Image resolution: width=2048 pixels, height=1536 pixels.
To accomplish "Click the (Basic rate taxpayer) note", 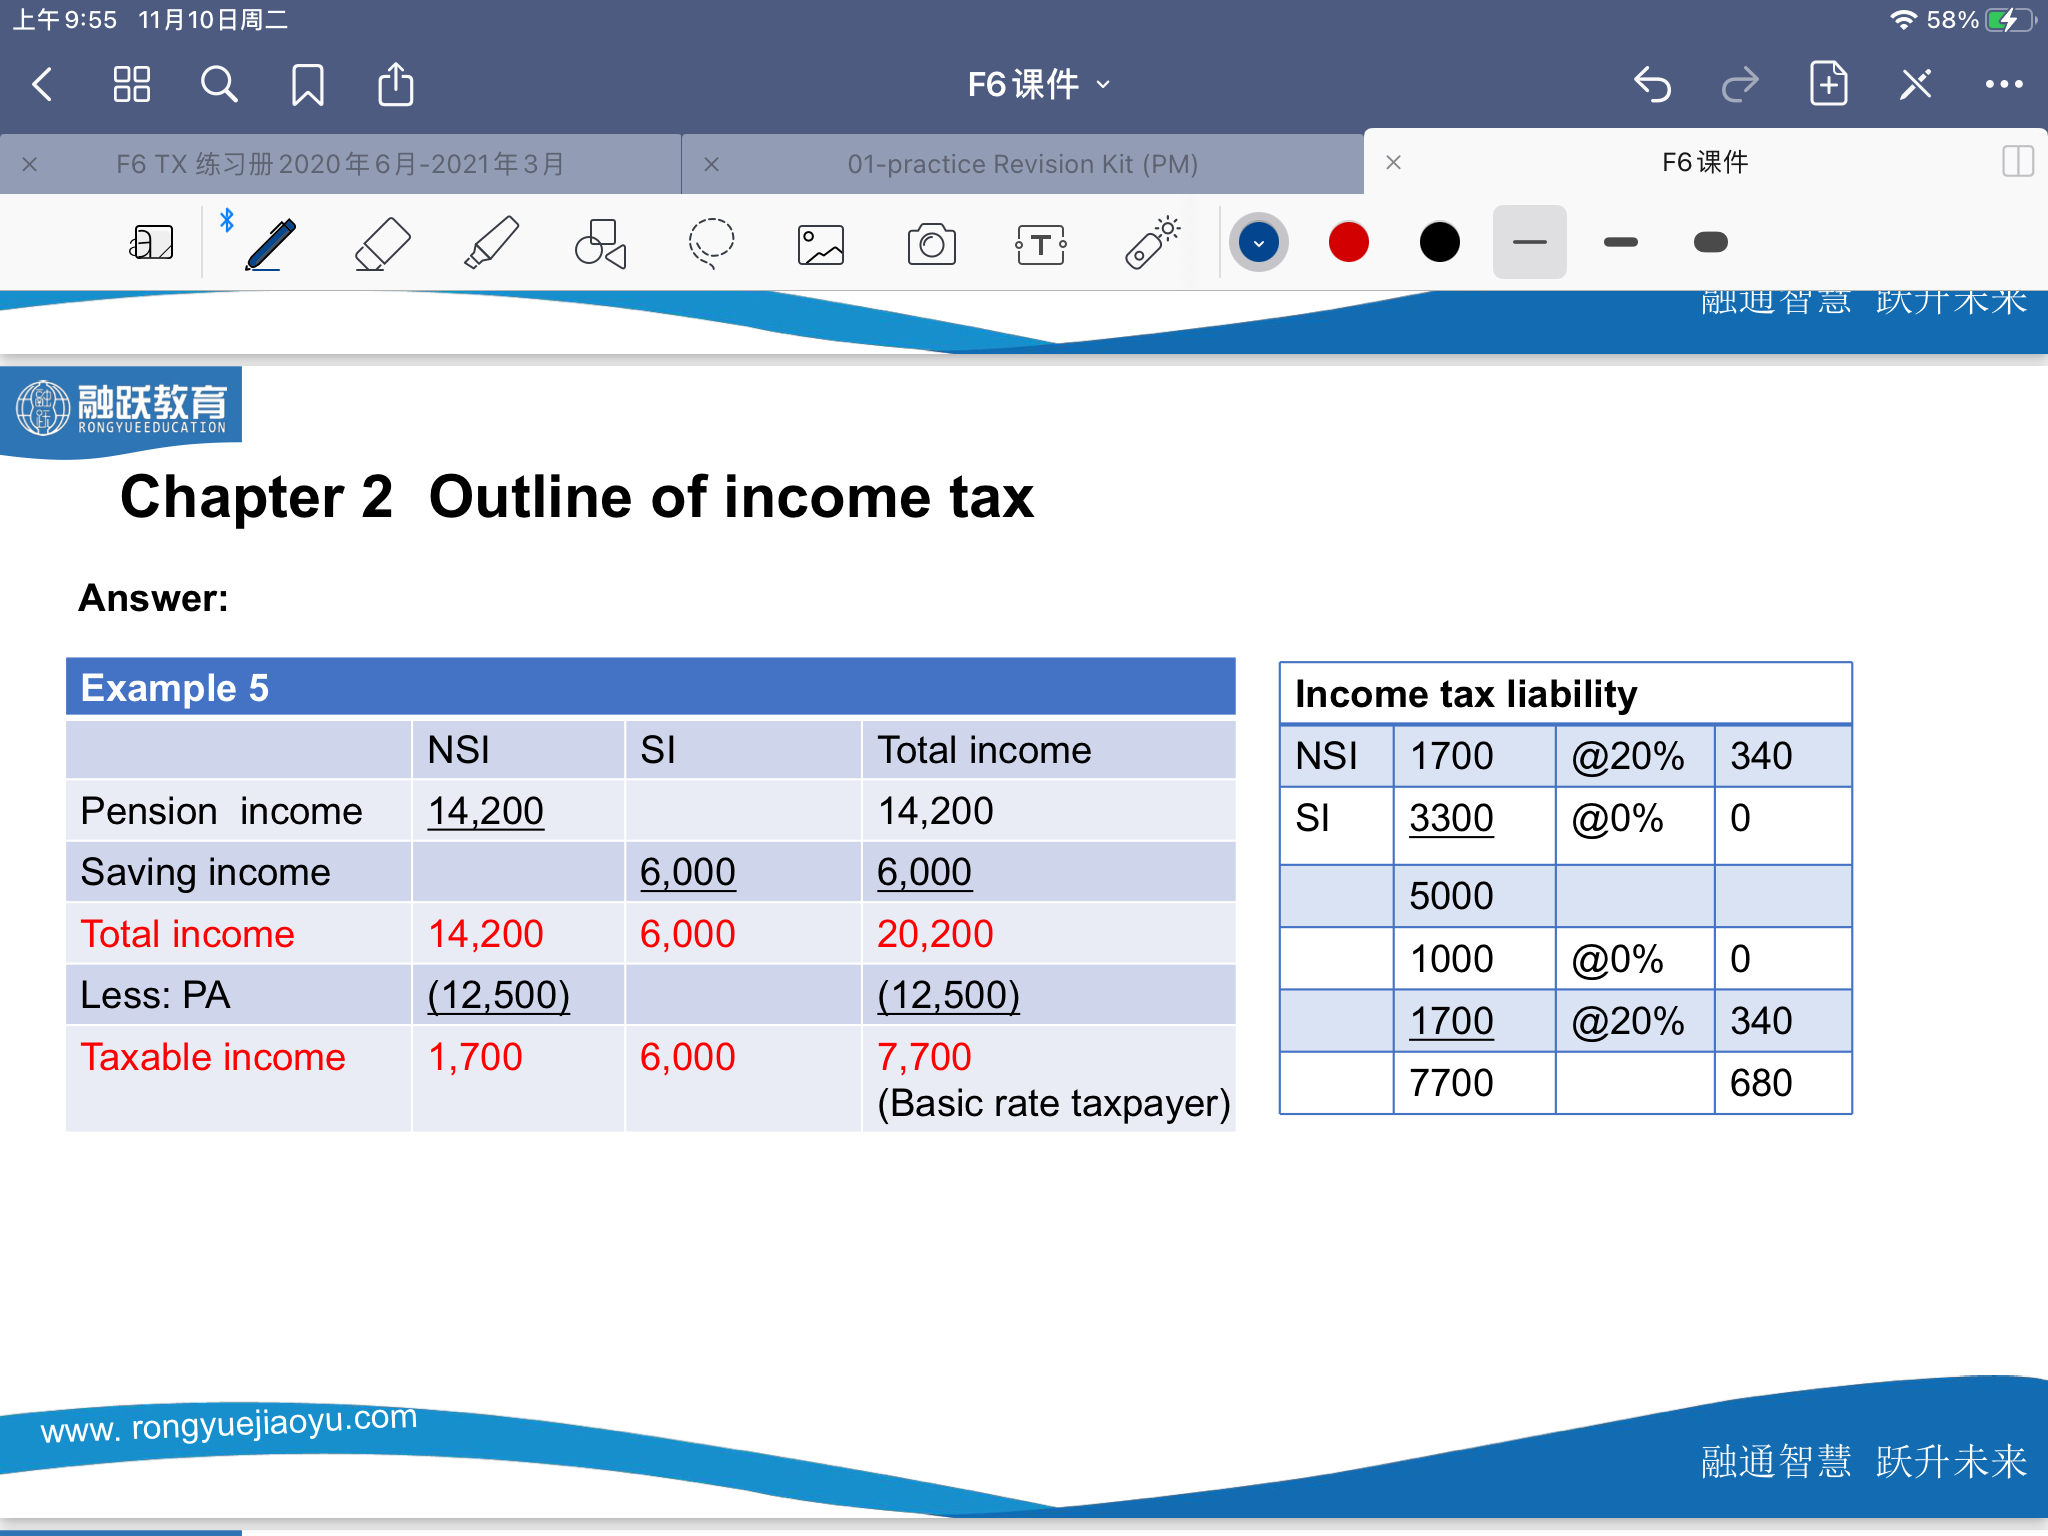I will tap(1054, 1103).
